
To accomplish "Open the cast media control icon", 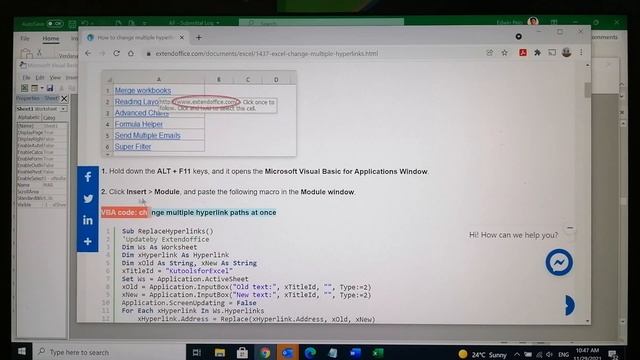I will pos(552,53).
